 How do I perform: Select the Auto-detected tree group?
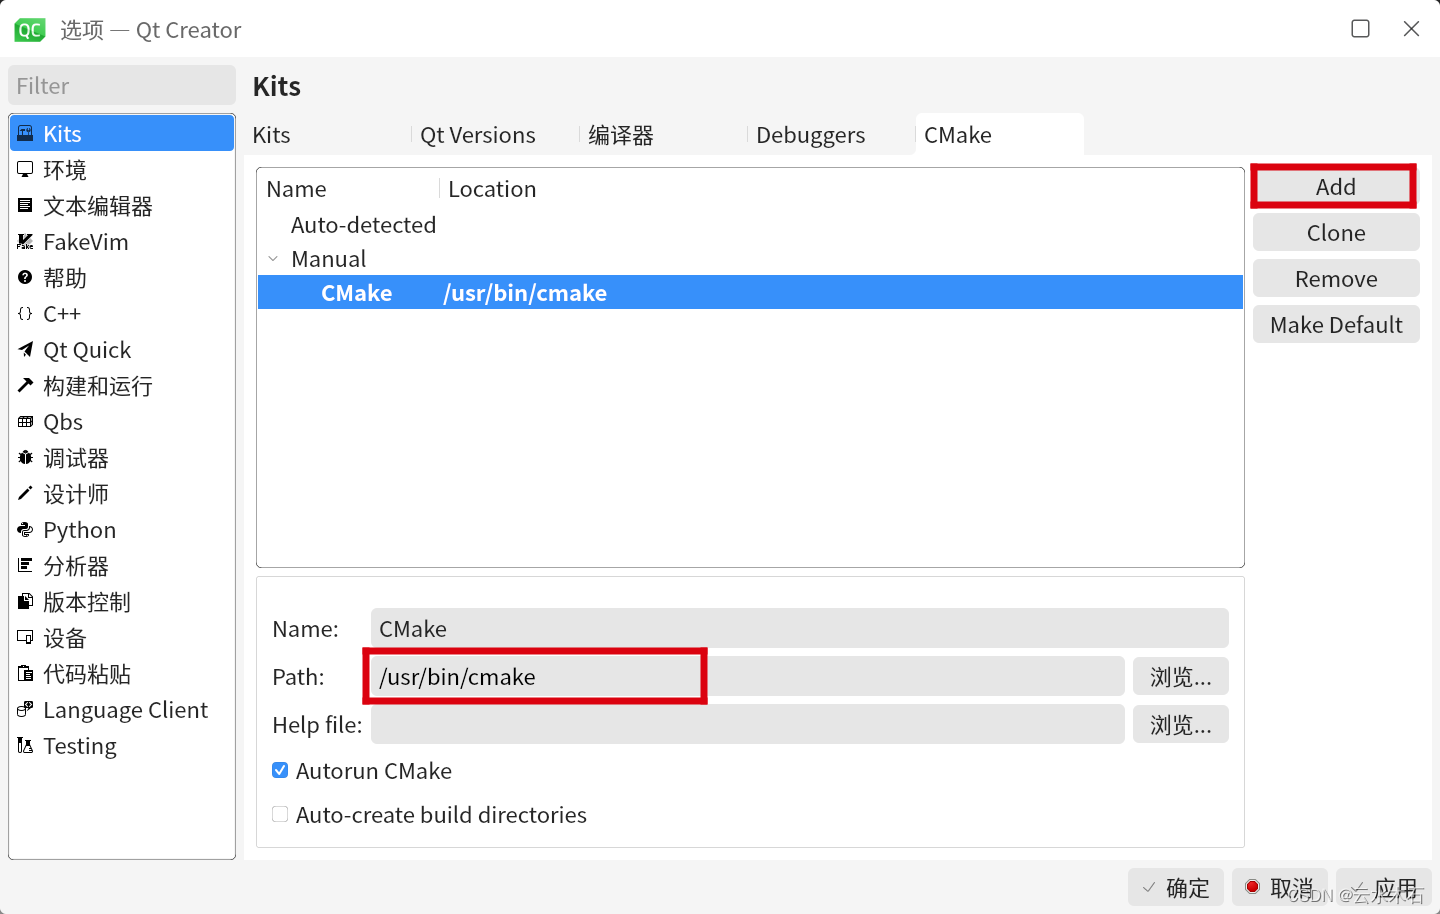click(363, 225)
